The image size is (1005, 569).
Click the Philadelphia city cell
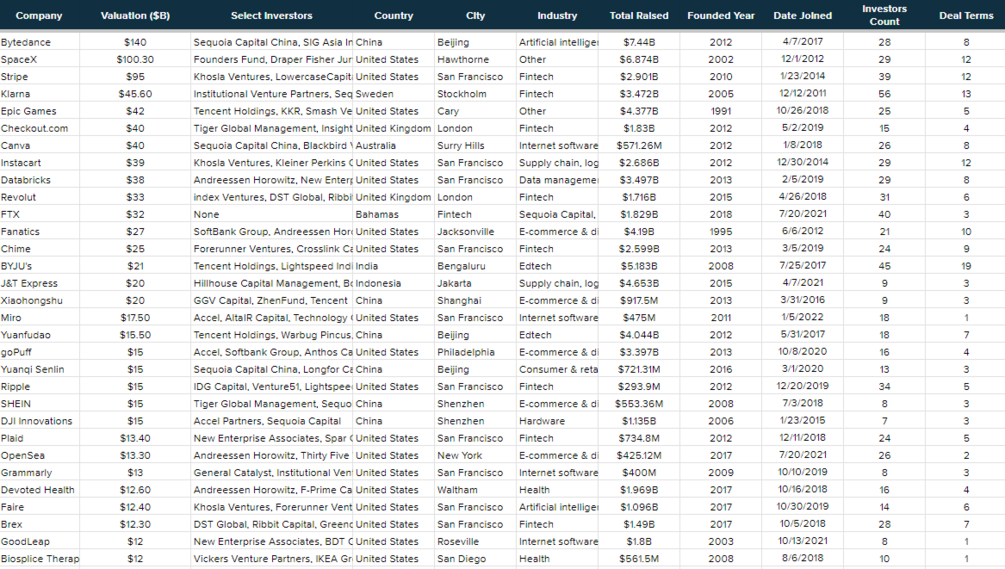tap(476, 353)
